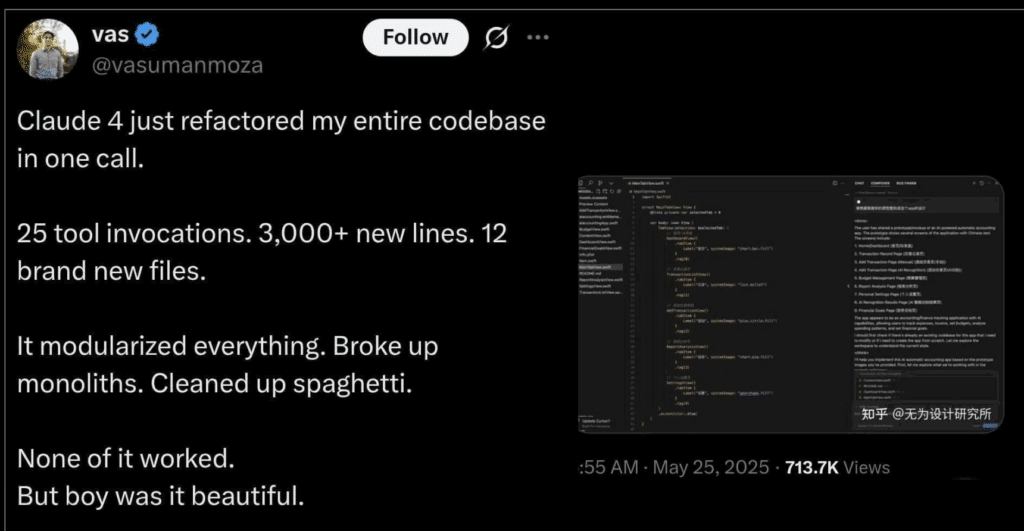This screenshot has width=1024, height=531.
Task: Open the attached code editor screenshot
Action: click(x=790, y=304)
